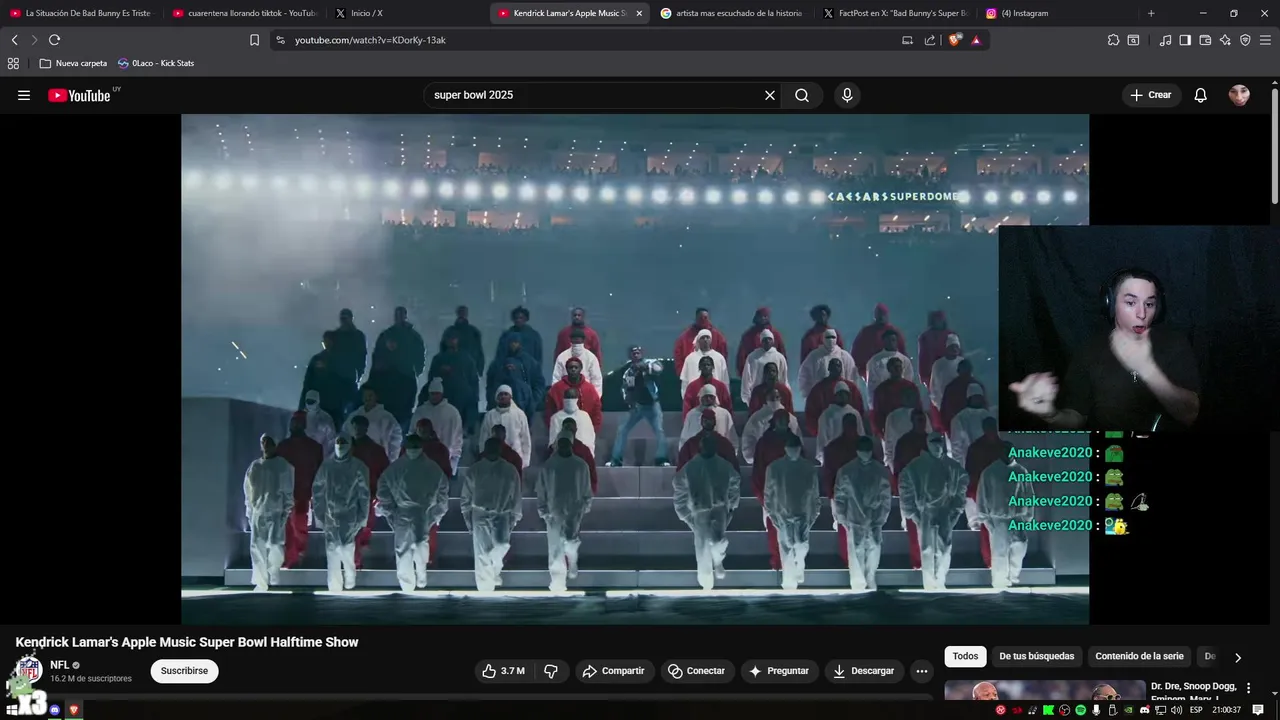Open Nueva carpeta bookmark folder
Image resolution: width=1280 pixels, height=720 pixels.
point(73,63)
